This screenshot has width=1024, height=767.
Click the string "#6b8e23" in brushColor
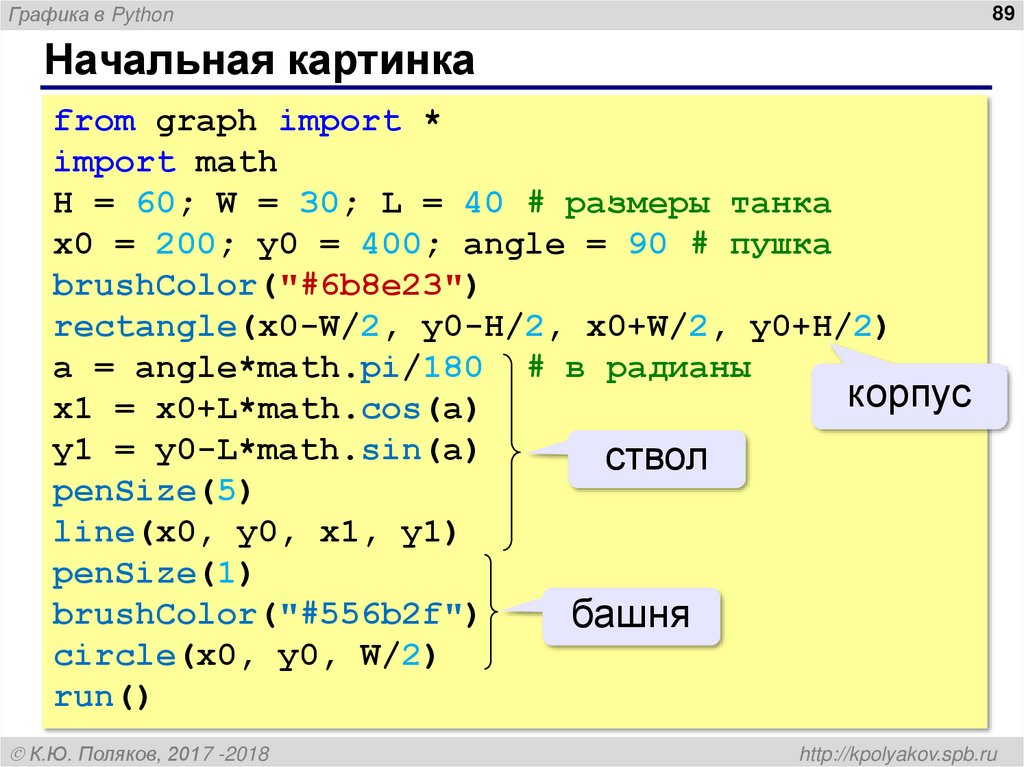point(371,286)
